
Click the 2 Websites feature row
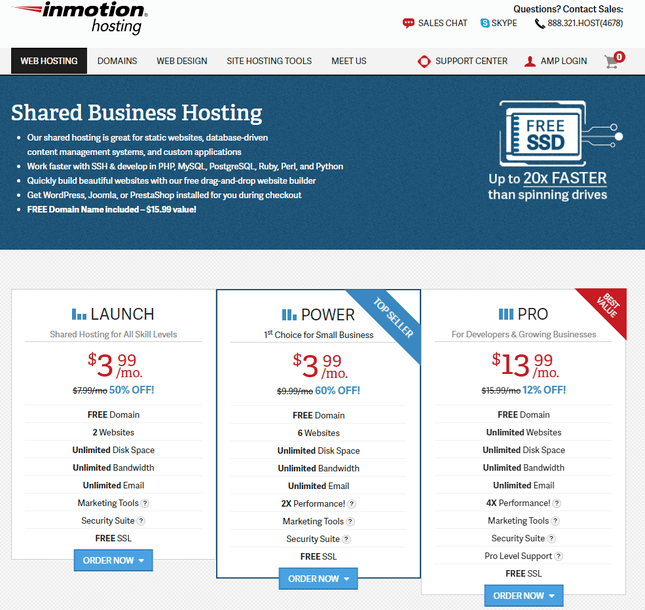click(x=114, y=432)
